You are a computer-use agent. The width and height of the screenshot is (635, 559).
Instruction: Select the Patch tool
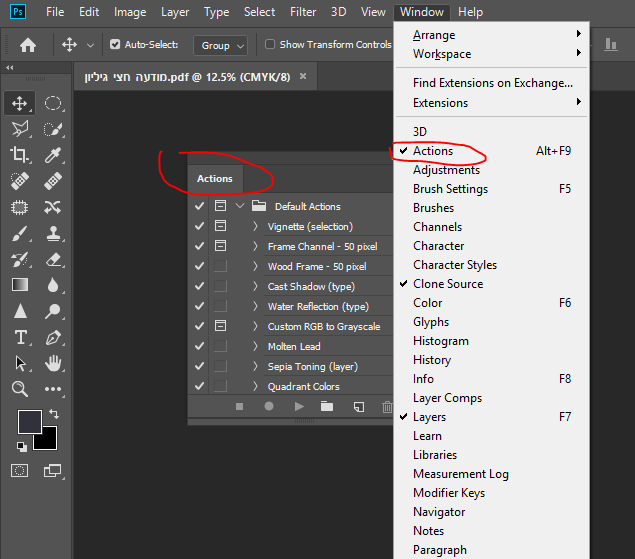(19, 207)
